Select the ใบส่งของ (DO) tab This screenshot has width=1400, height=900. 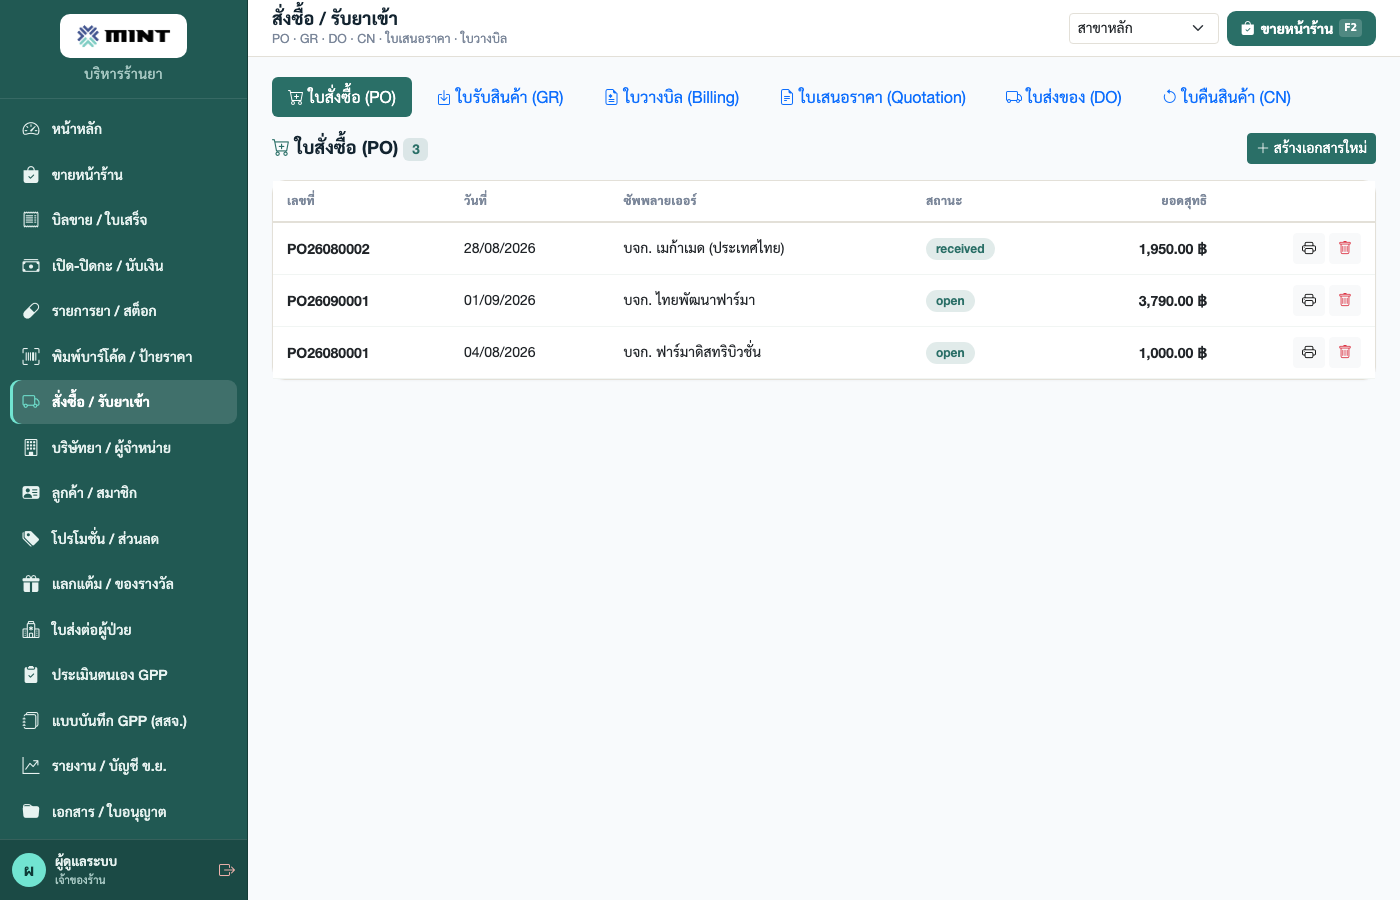tap(1064, 97)
